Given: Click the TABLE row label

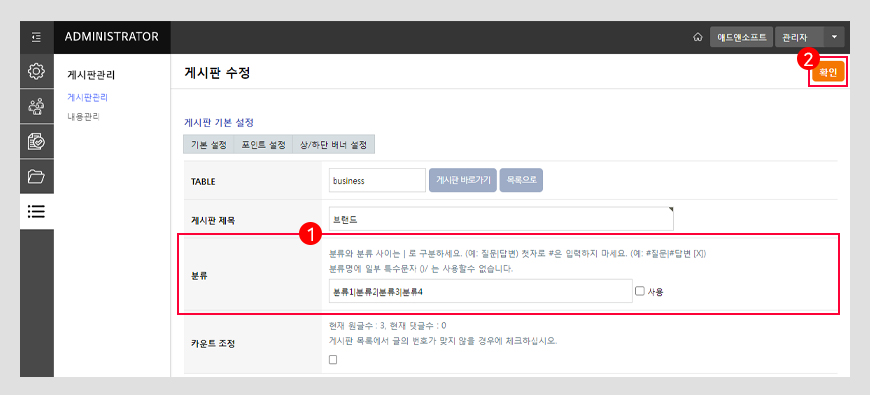Looking at the screenshot, I should (x=203, y=181).
